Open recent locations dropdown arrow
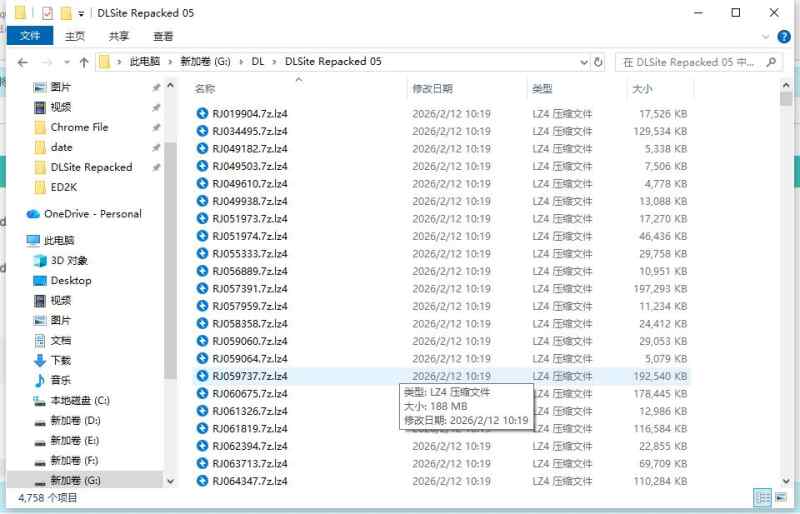The height and width of the screenshot is (514, 800). 67,62
